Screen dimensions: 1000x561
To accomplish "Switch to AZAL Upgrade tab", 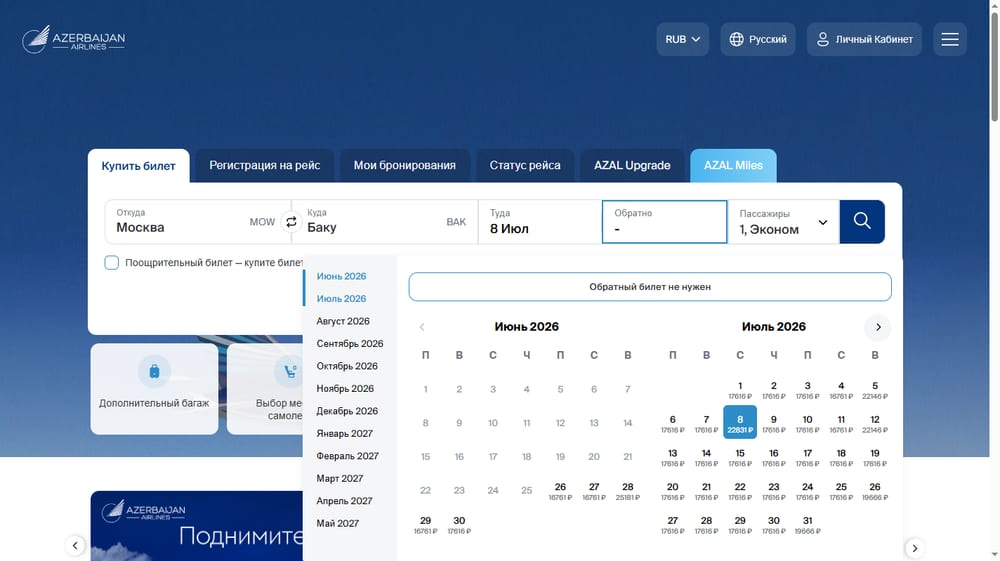I will [632, 166].
